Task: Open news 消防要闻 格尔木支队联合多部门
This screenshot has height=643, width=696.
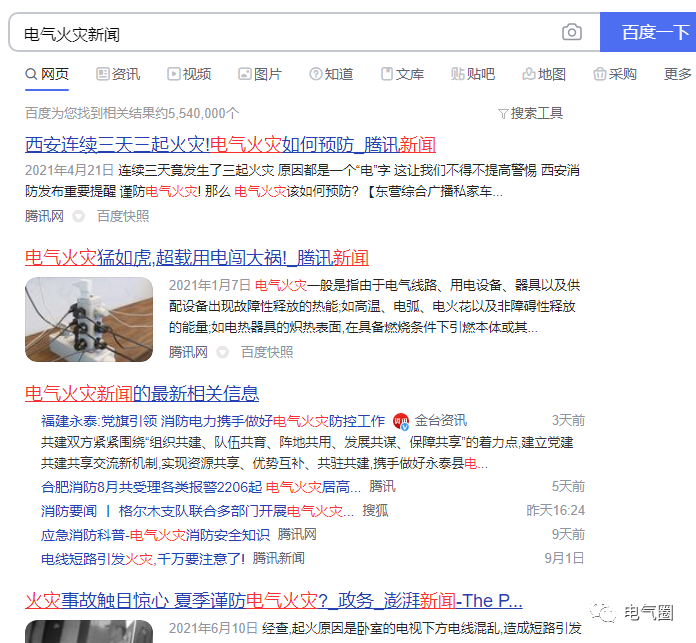Action: coord(198,511)
